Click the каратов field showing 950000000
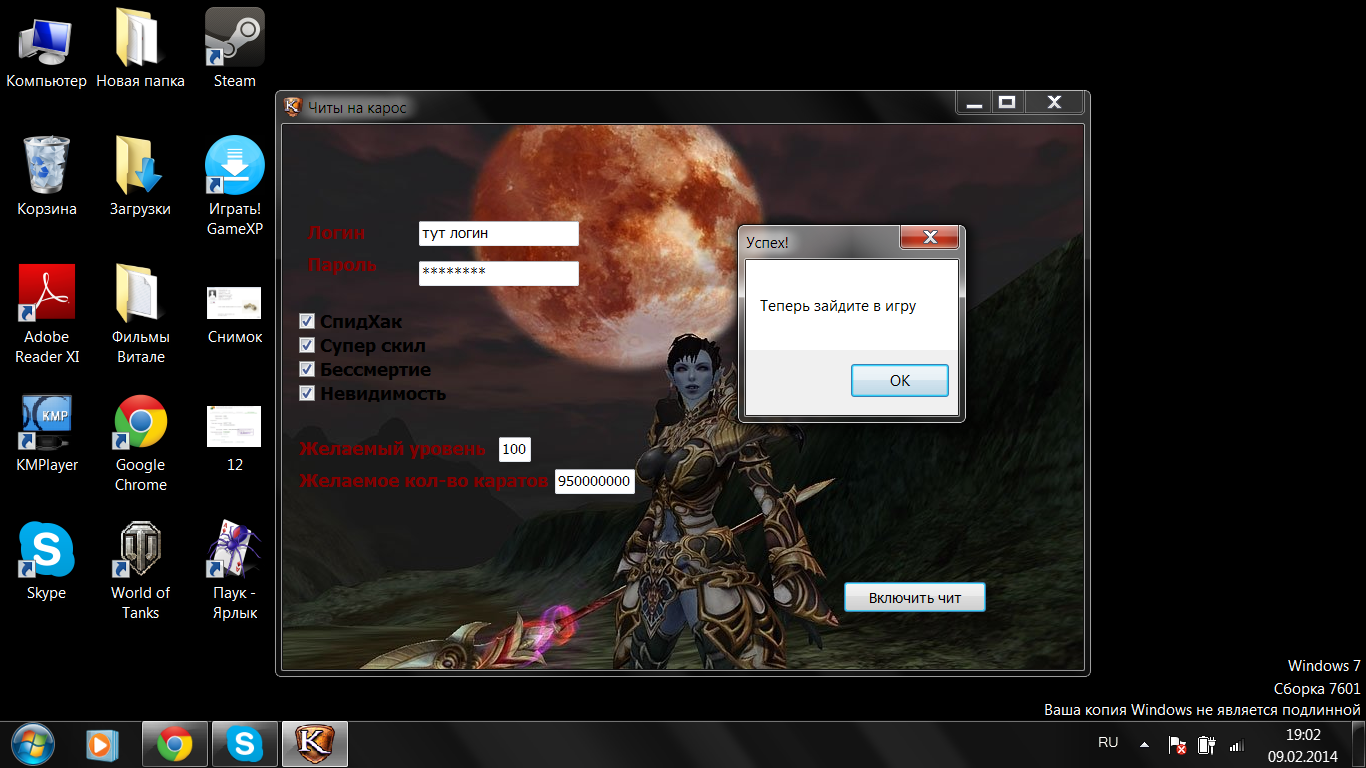1366x768 pixels. pyautogui.click(x=595, y=481)
